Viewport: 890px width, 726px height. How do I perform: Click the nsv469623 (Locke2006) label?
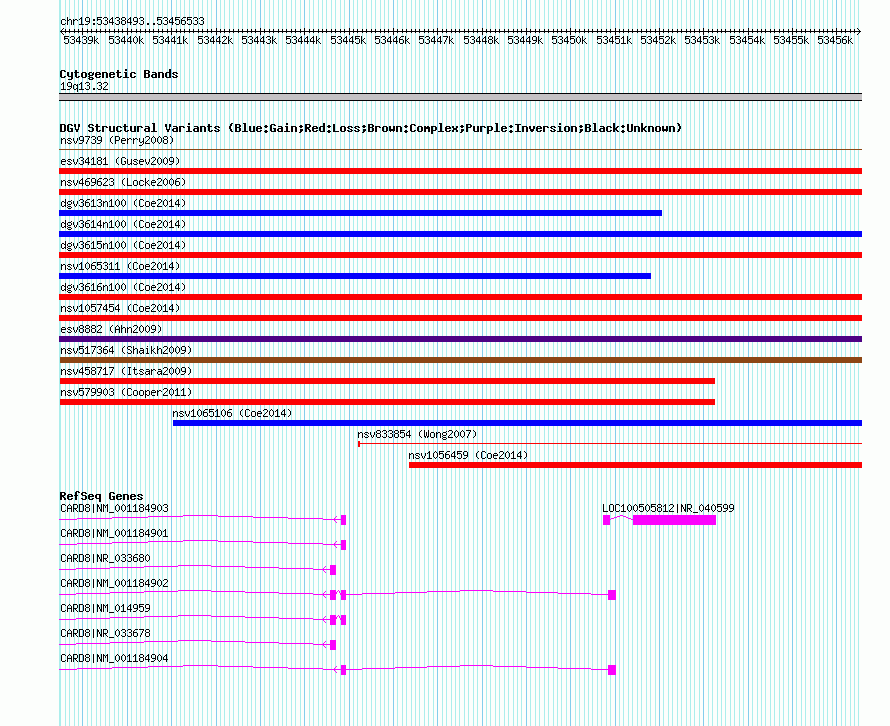point(123,182)
